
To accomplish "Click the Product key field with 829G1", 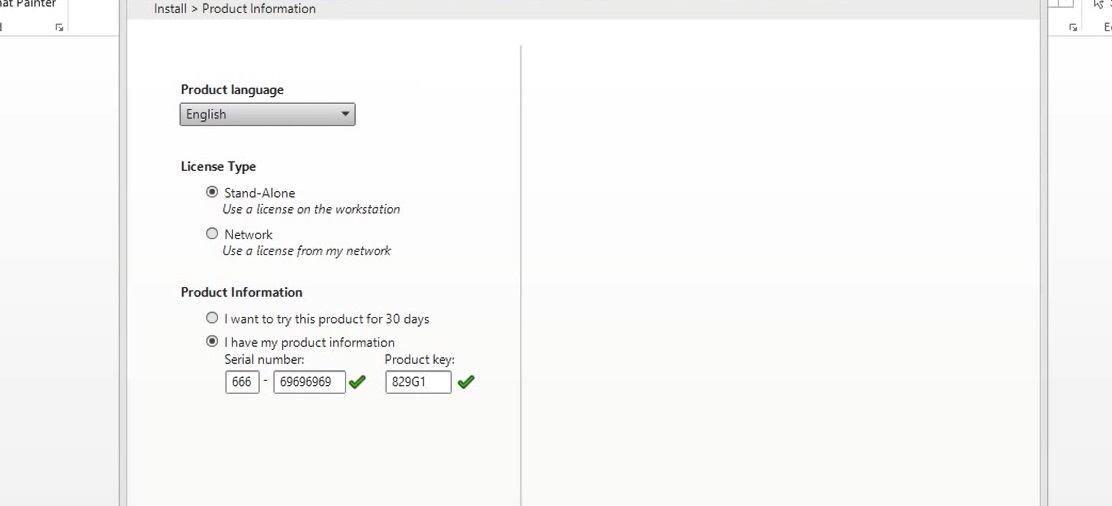I will 418,382.
